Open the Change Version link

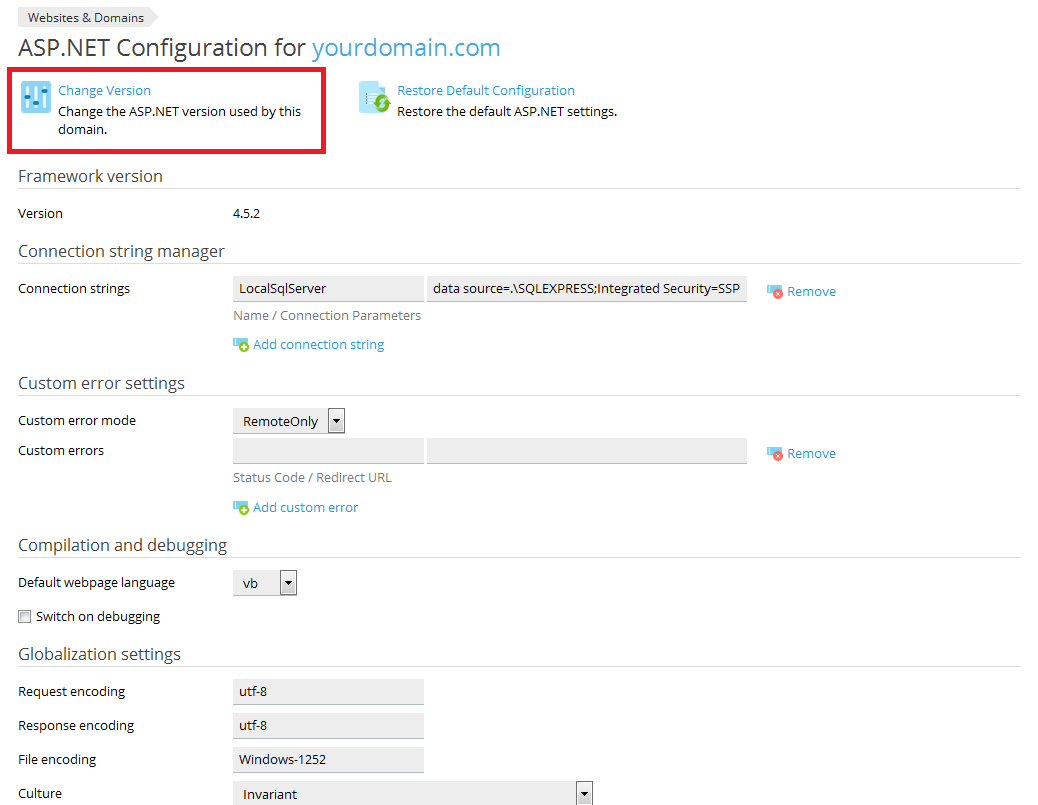(x=105, y=91)
